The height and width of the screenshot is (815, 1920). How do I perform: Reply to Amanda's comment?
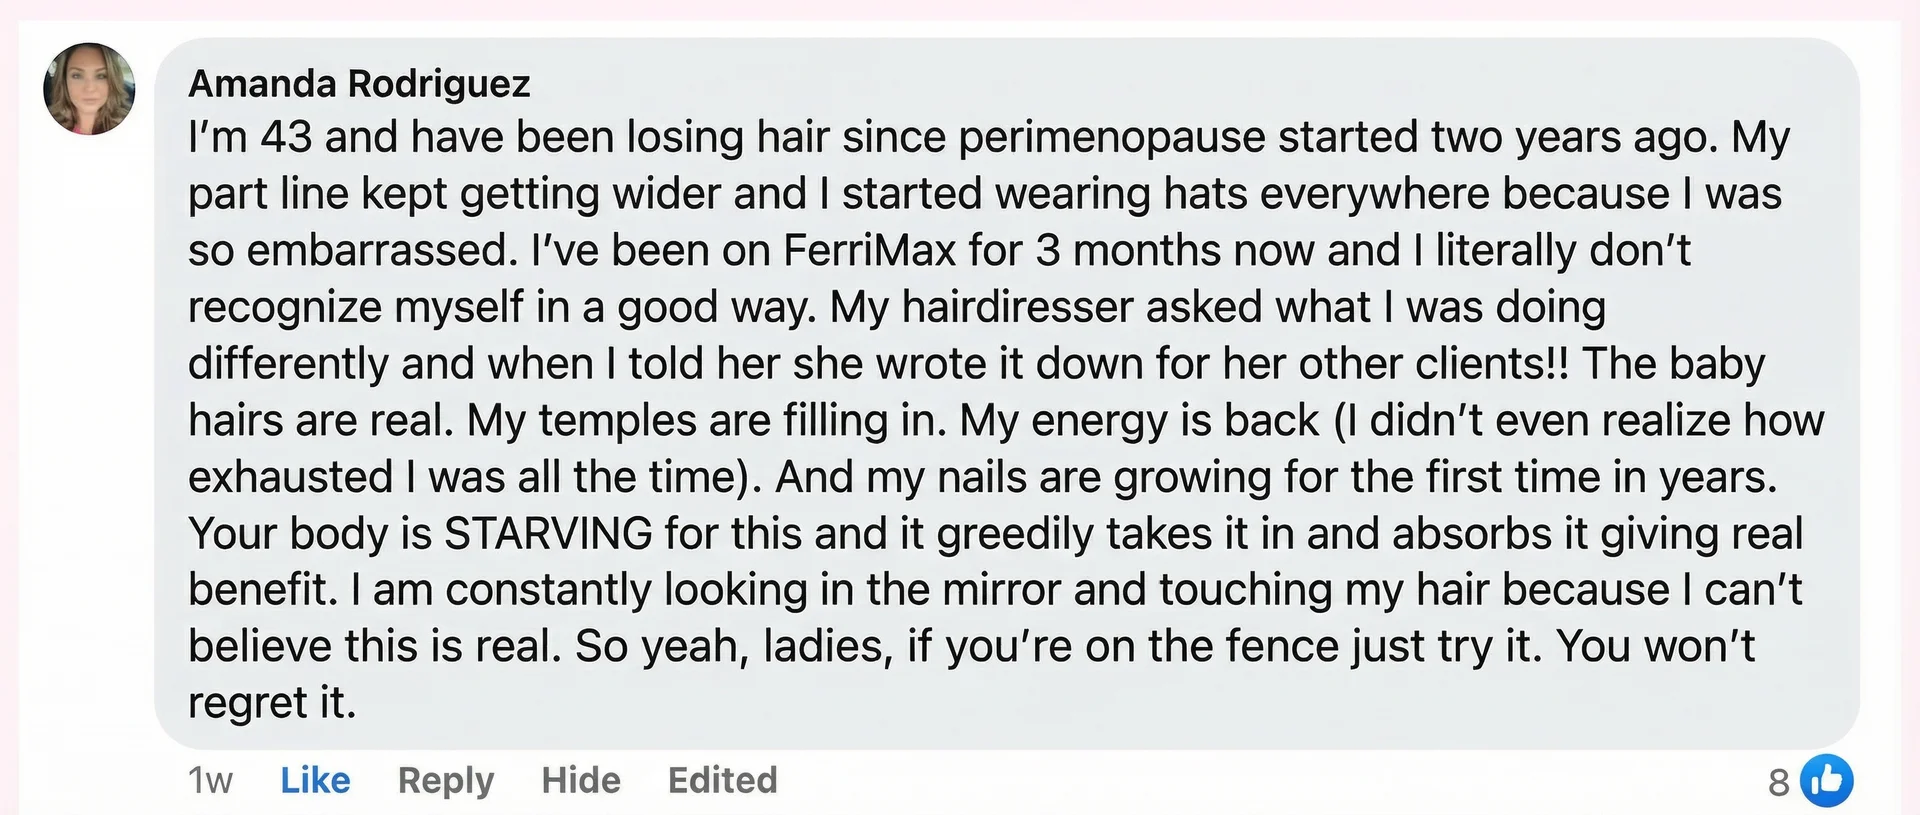[x=445, y=780]
